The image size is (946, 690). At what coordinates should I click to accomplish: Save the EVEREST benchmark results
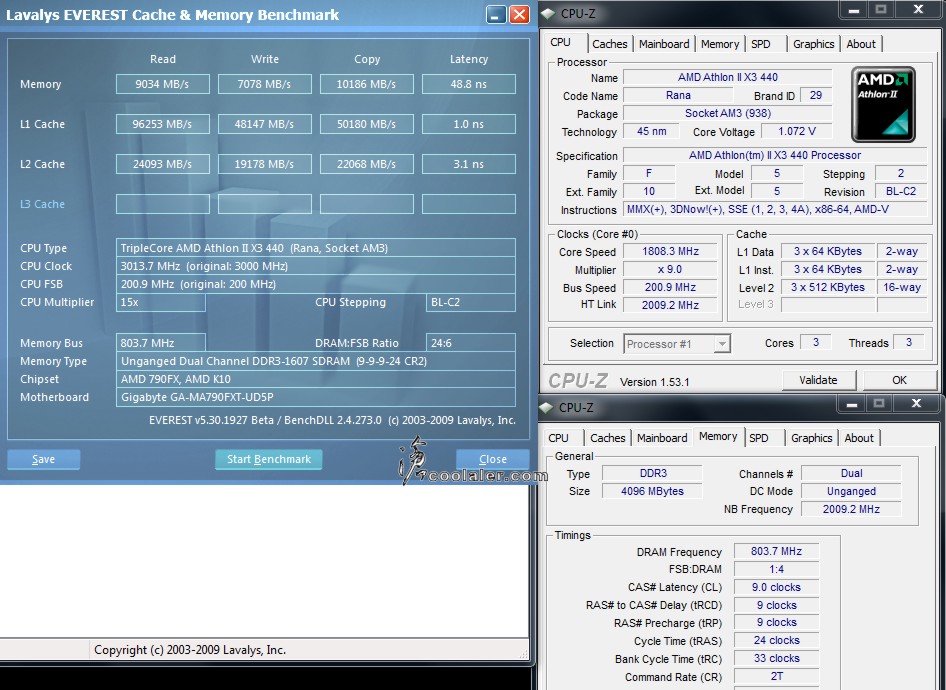(43, 459)
